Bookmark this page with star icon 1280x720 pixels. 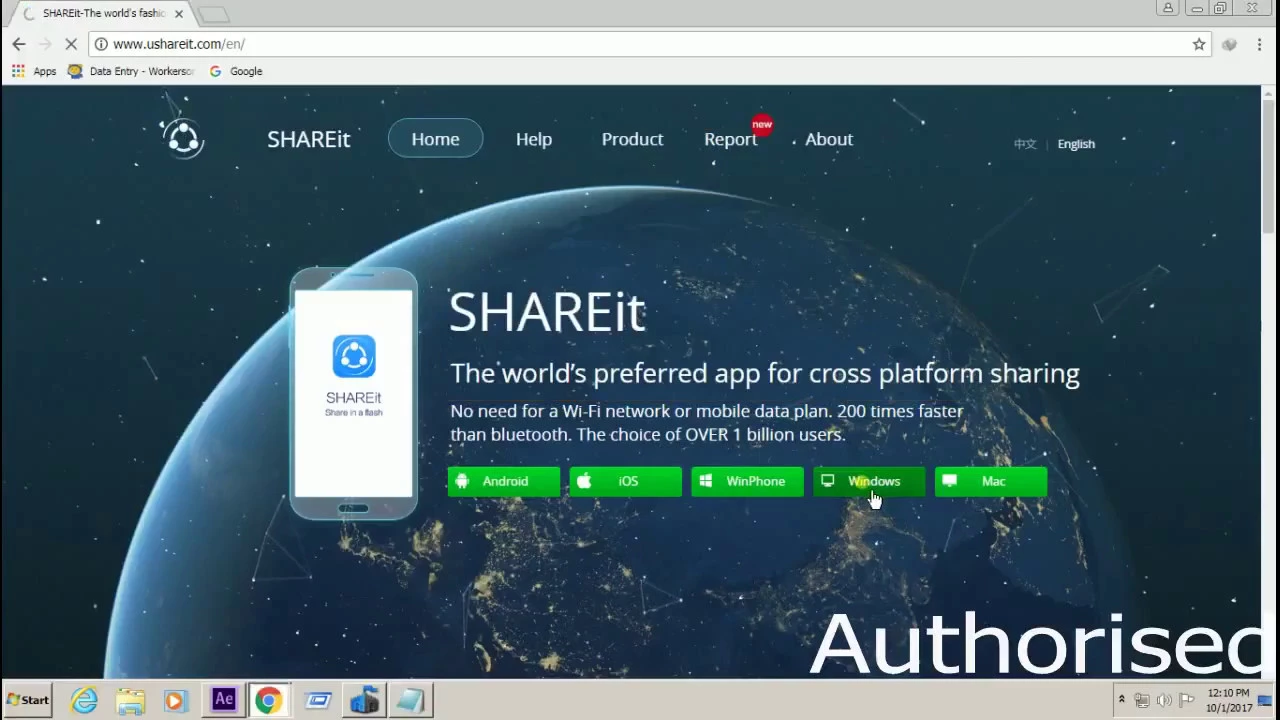(1199, 44)
